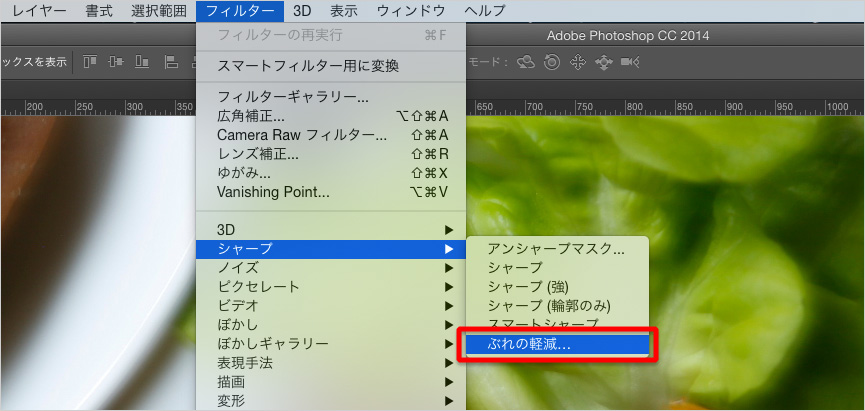The image size is (865, 411).
Task: Select the 3D orbit rotate mode icon
Action: click(526, 62)
